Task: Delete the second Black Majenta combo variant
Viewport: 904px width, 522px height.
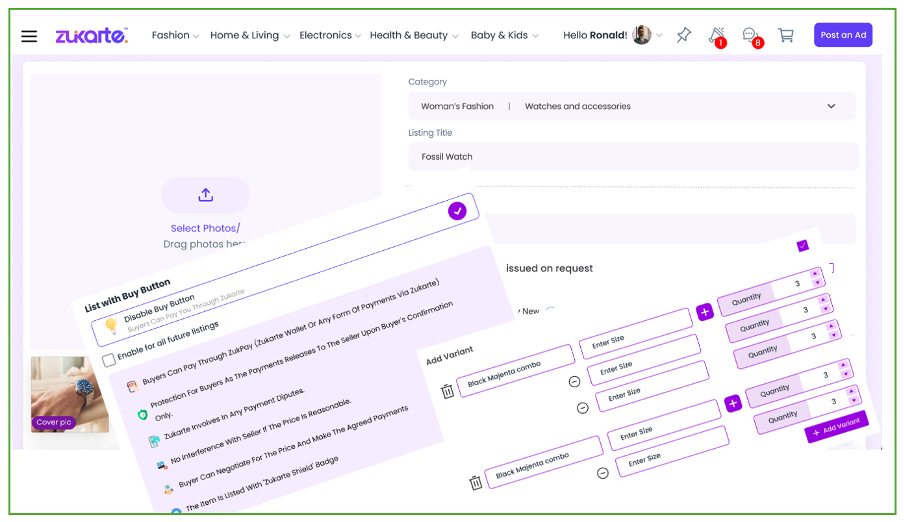Action: [x=476, y=482]
